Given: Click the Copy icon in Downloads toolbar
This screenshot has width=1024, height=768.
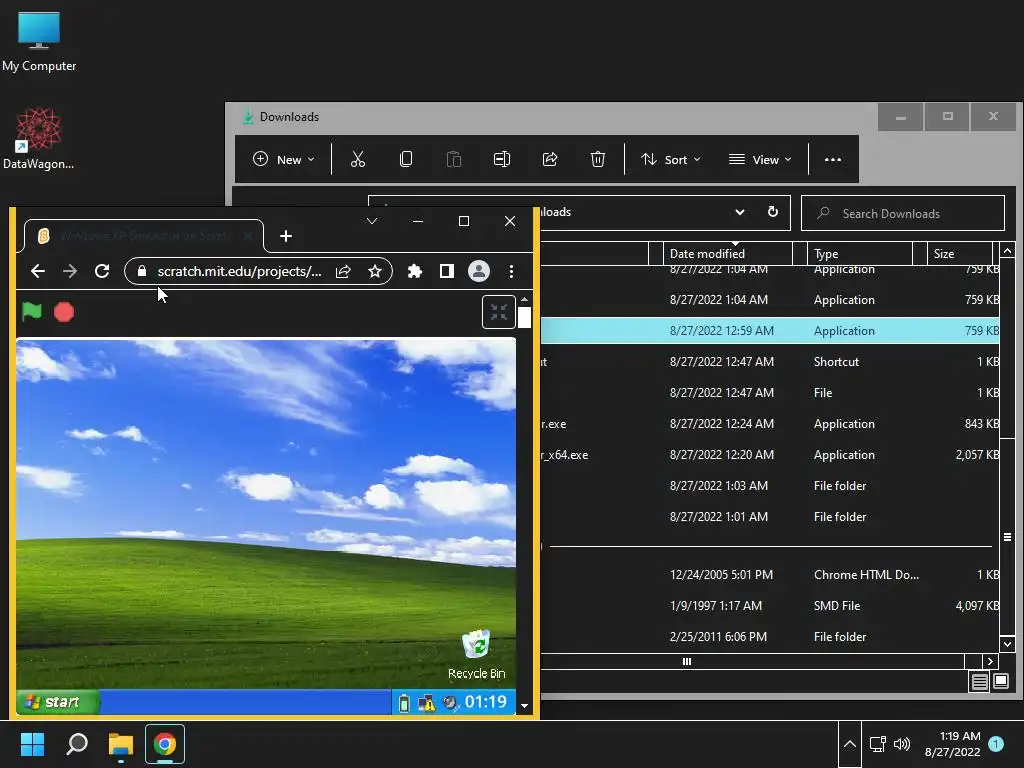Looking at the screenshot, I should tap(406, 159).
